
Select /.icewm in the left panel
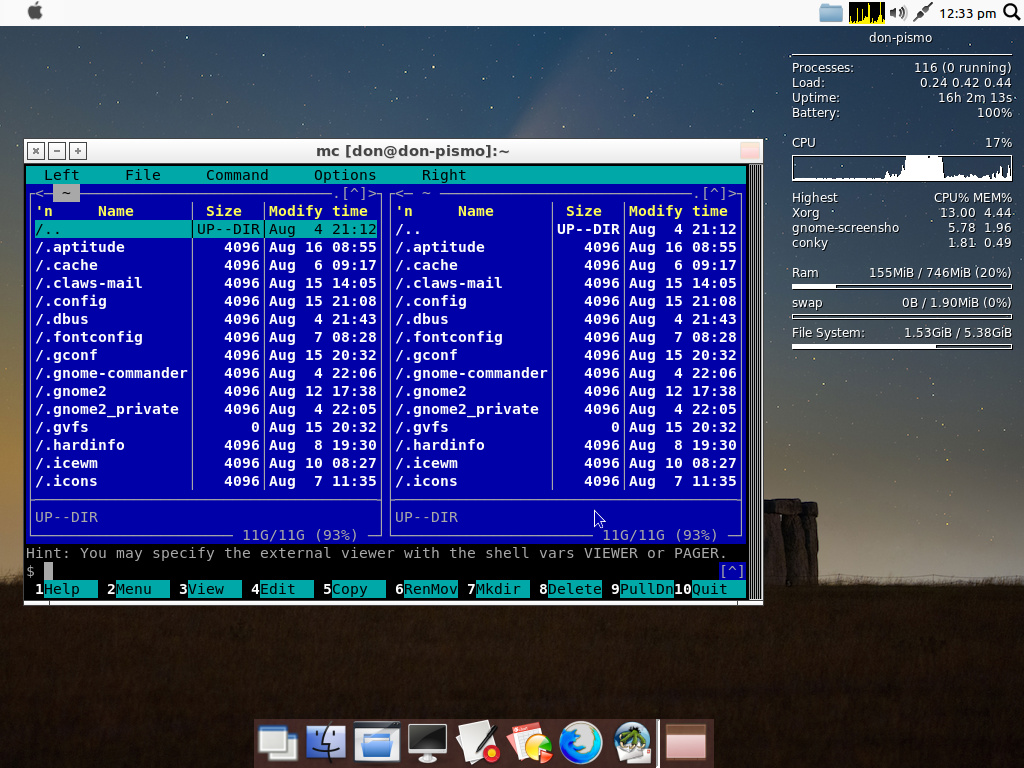point(206,463)
